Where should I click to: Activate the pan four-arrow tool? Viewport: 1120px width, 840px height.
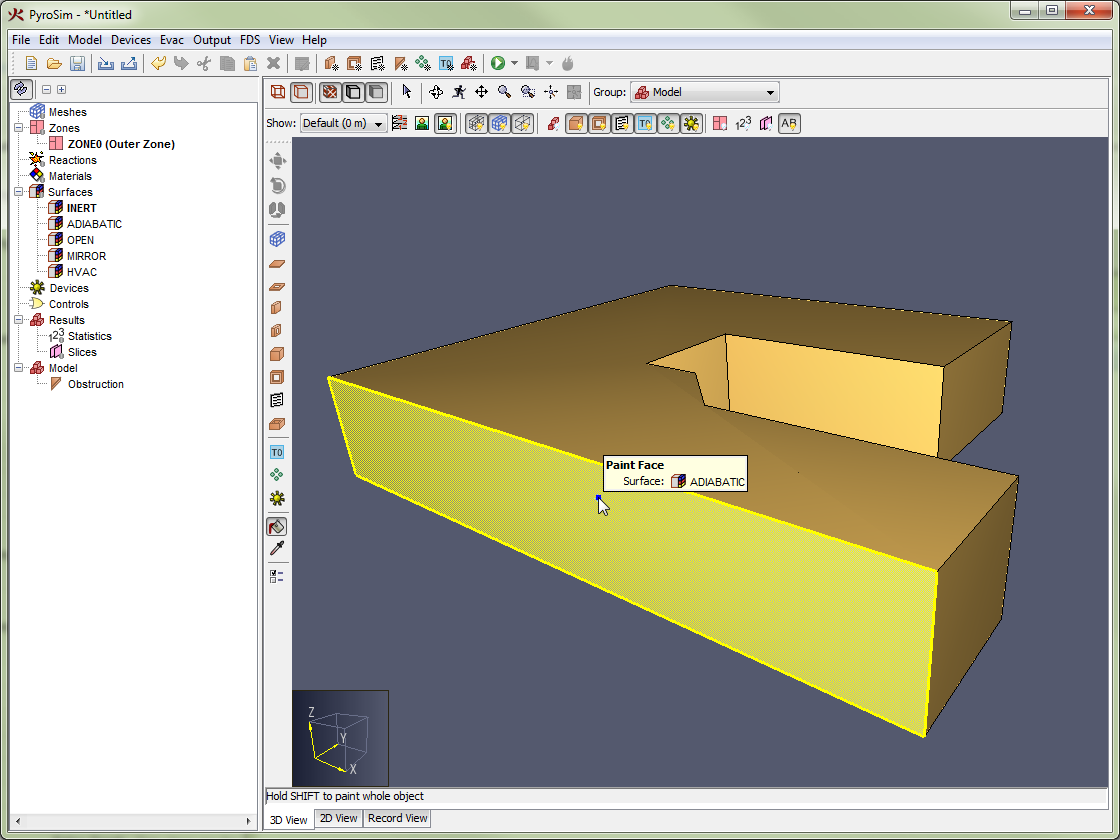point(481,92)
